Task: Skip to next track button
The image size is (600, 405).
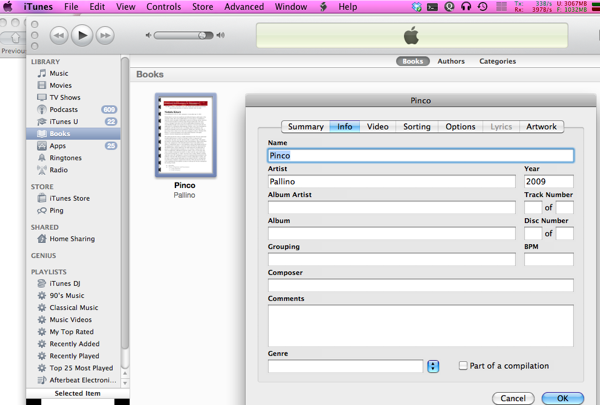Action: tap(105, 36)
